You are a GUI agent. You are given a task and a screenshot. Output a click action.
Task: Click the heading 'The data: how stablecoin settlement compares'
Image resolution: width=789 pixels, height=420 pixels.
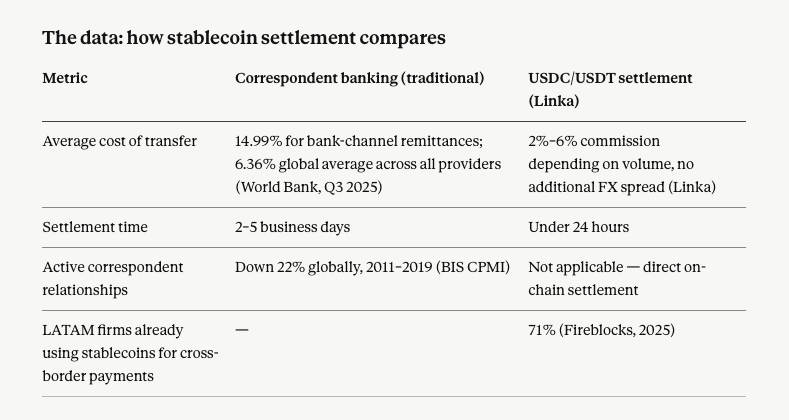point(244,38)
